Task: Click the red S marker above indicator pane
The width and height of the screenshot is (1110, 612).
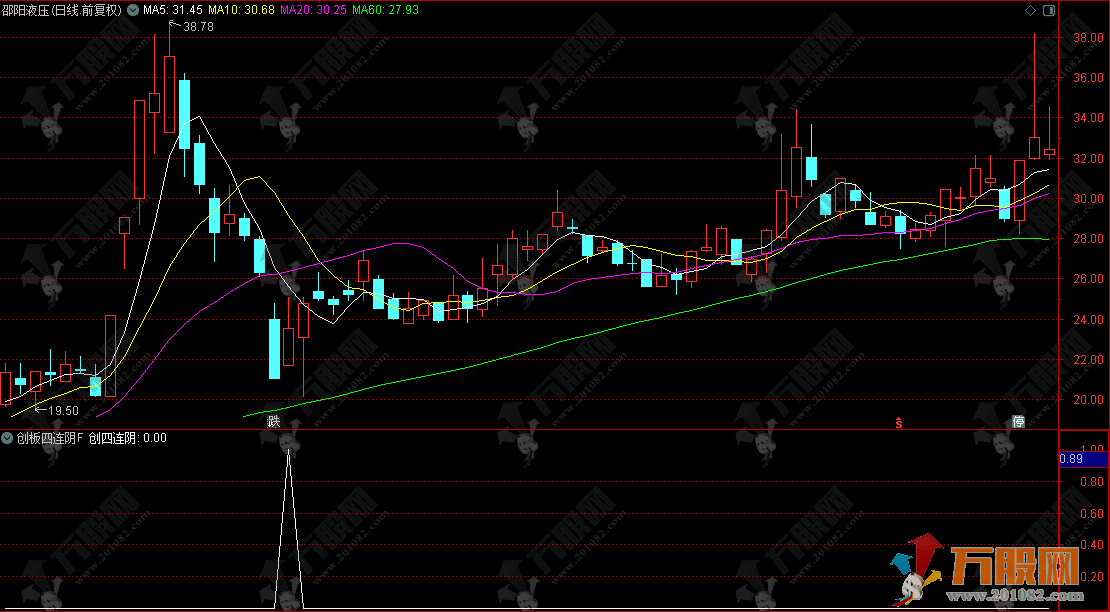Action: click(899, 423)
